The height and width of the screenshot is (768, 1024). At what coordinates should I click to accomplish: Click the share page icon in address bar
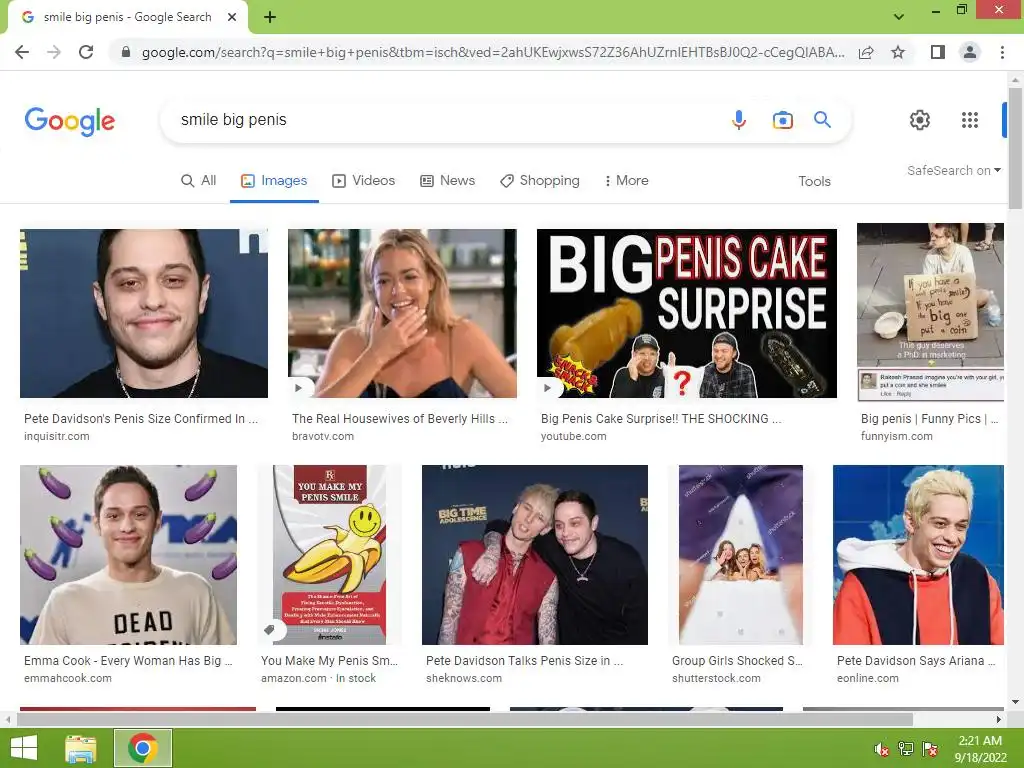[866, 52]
